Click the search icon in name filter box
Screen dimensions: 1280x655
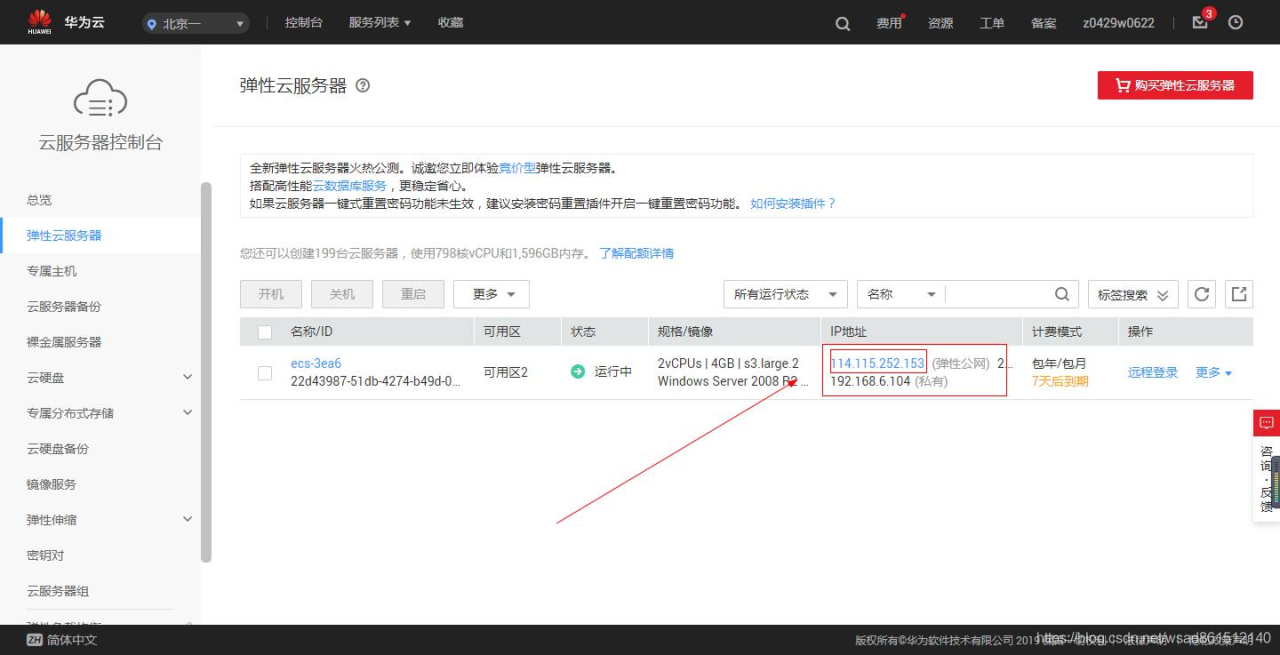1062,294
